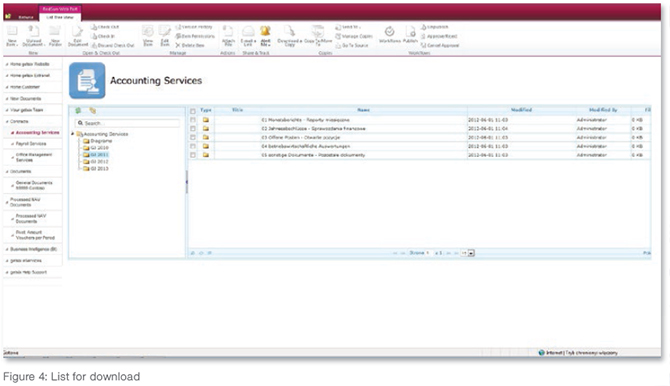The image size is (670, 386).
Task: Open the page-size dropdown in the list pager
Action: pos(471,253)
